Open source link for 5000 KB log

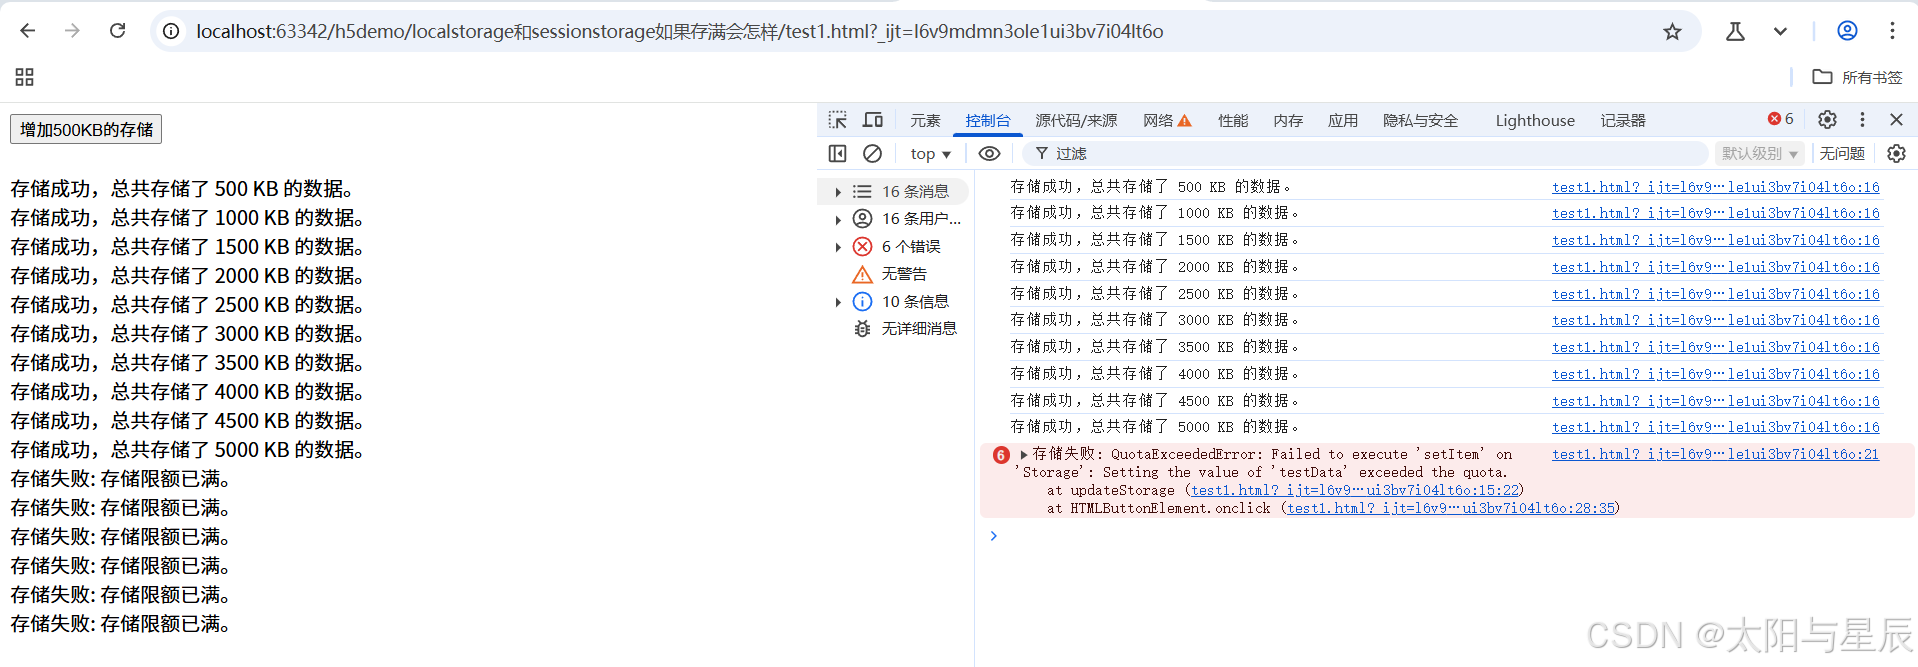coord(1715,427)
